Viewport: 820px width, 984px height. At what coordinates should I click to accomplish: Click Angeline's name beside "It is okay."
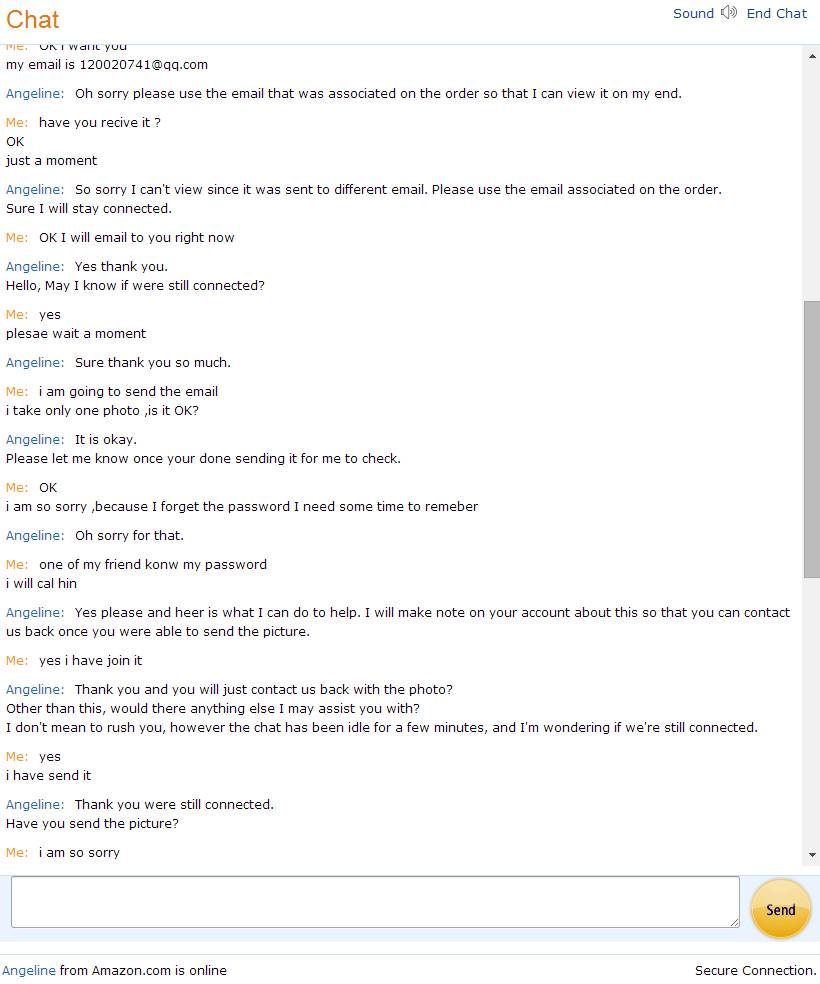tap(35, 439)
